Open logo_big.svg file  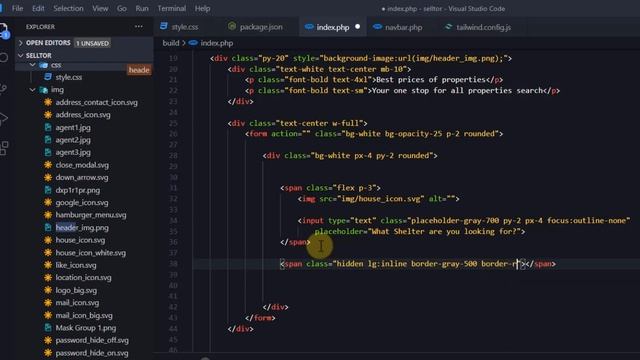pos(76,290)
